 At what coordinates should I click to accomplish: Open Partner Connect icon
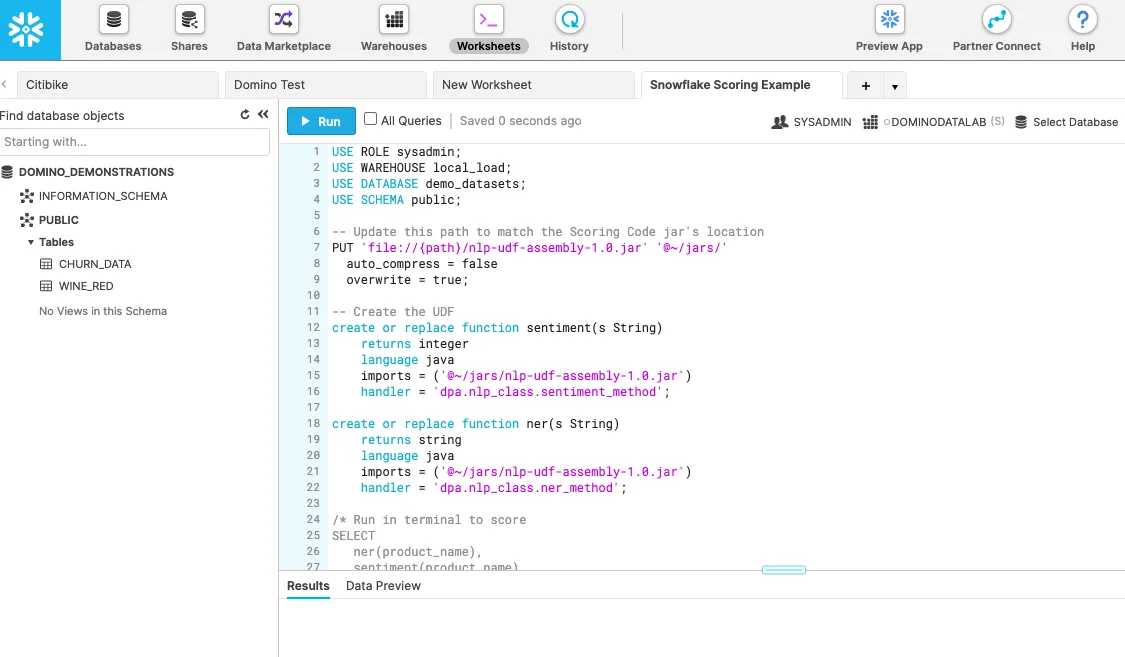click(997, 19)
